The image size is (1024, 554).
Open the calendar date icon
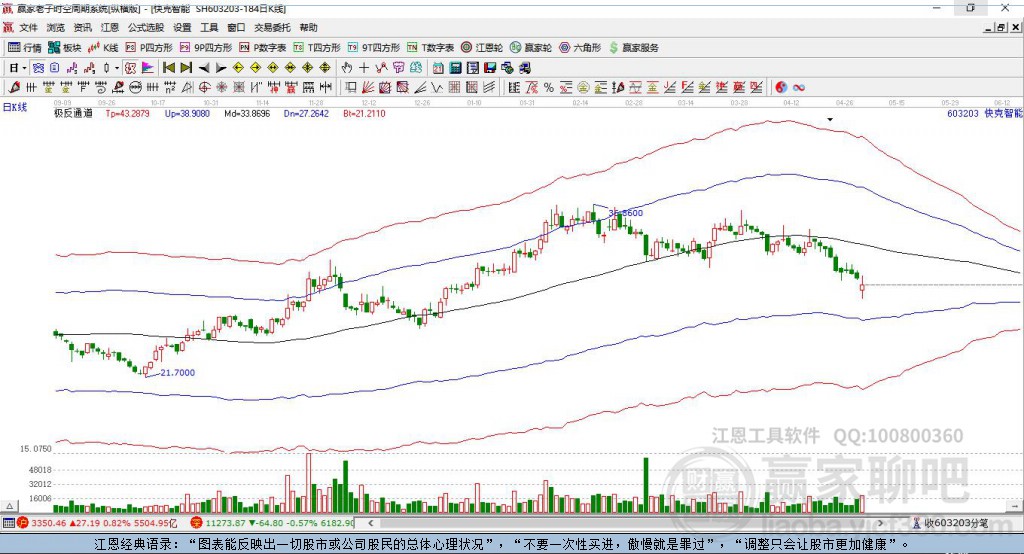click(438, 68)
